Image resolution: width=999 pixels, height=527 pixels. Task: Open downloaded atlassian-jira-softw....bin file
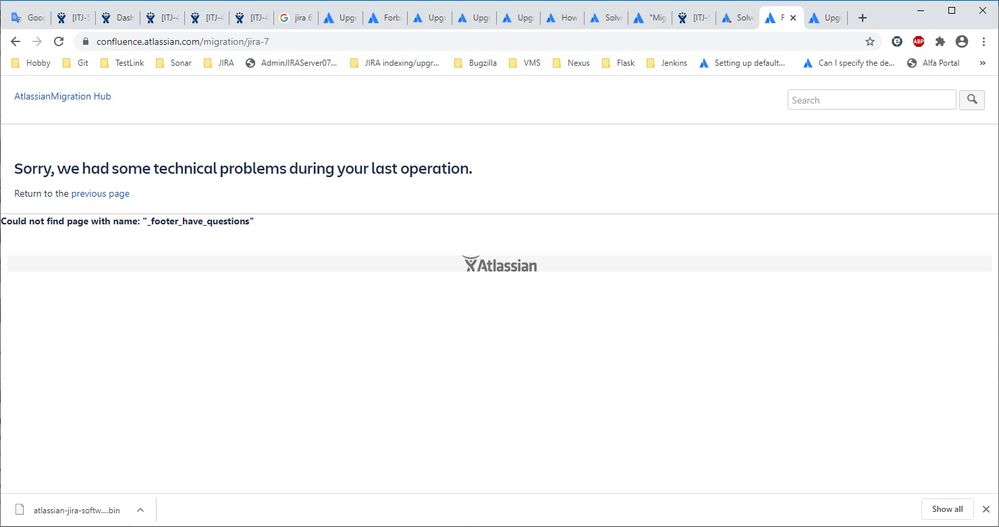[68, 510]
